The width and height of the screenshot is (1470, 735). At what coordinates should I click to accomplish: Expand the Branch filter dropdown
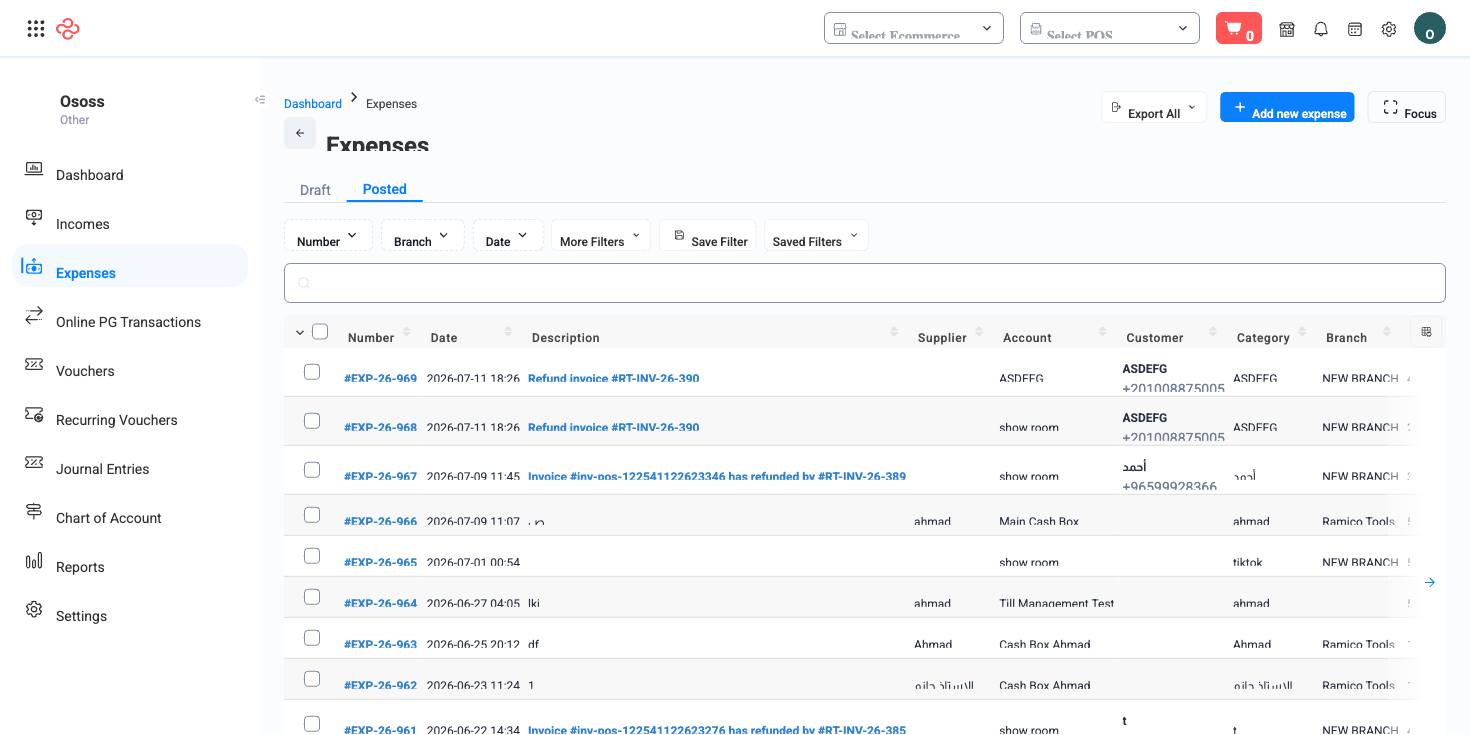tap(422, 235)
